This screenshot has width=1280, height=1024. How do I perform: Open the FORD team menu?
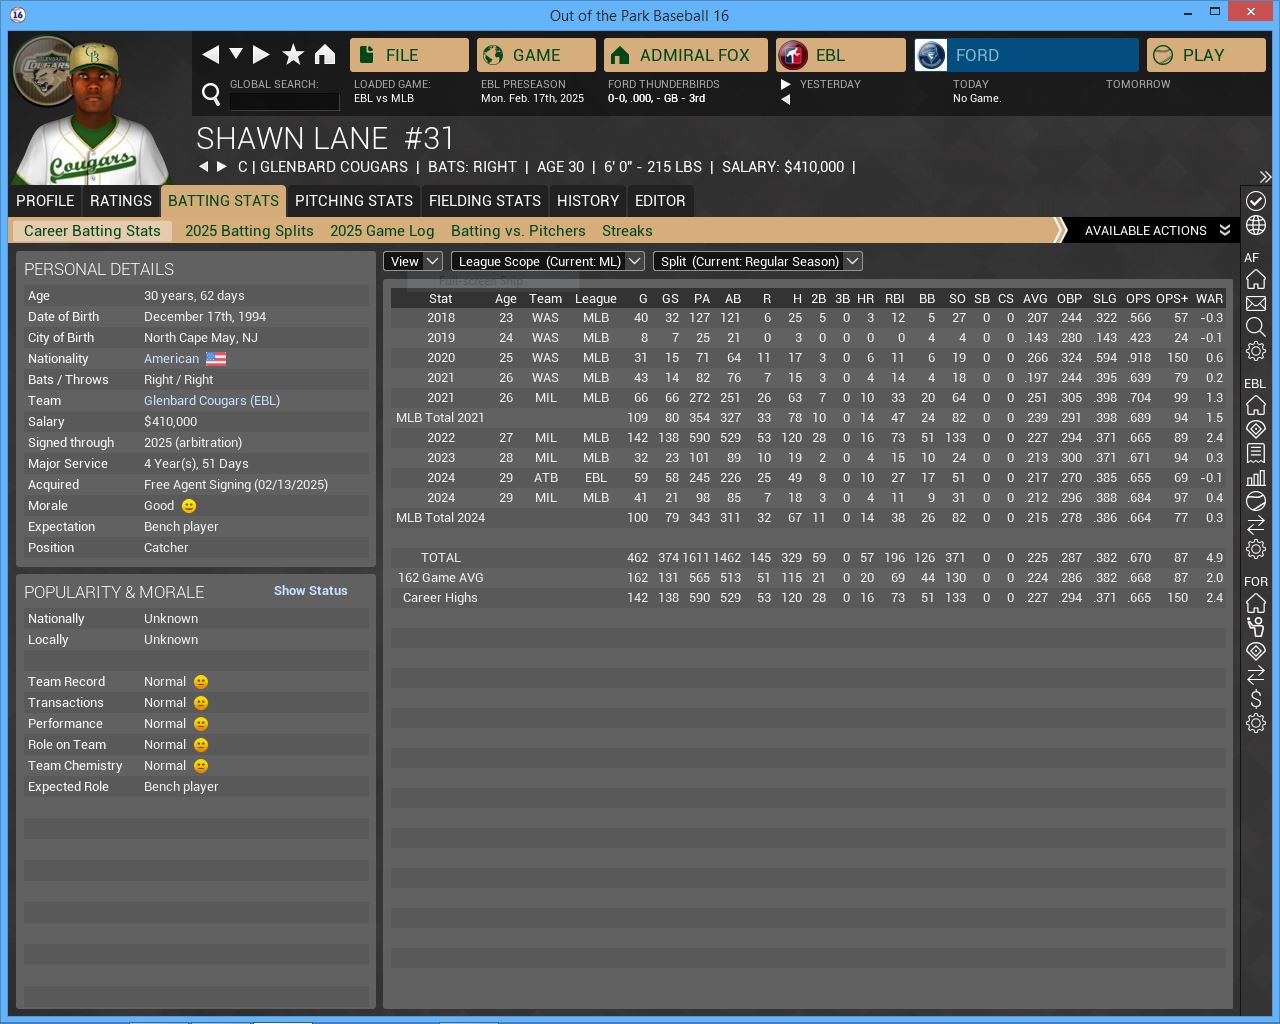tap(1026, 55)
